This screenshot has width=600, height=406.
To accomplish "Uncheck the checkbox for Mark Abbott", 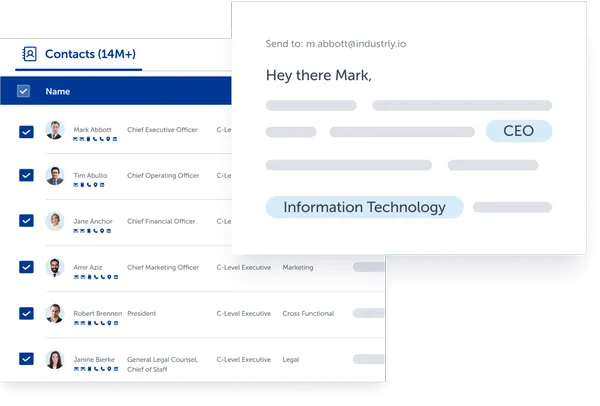I will click(x=26, y=131).
